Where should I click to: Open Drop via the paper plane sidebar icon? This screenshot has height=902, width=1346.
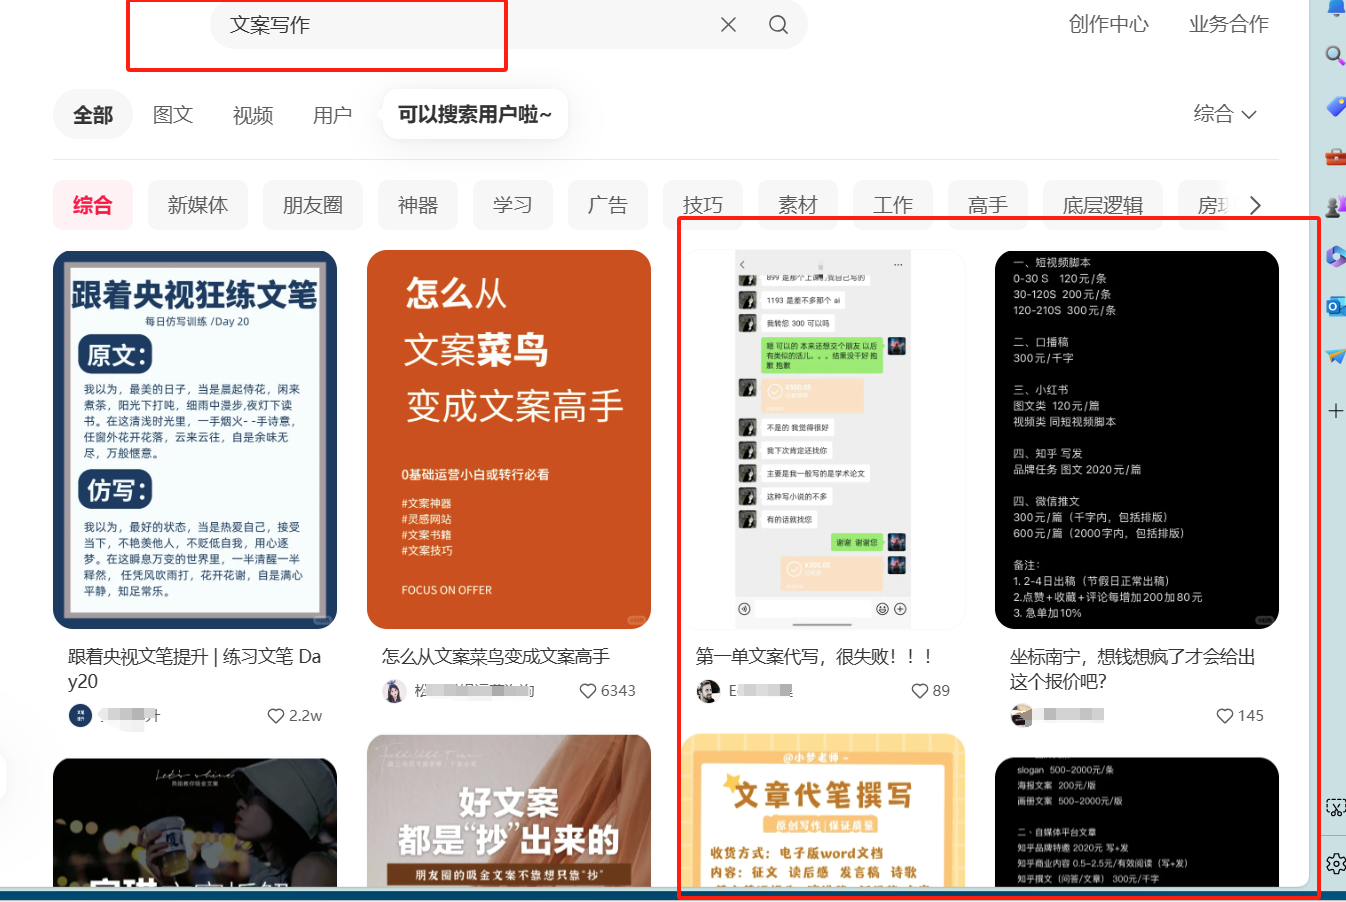(1335, 357)
